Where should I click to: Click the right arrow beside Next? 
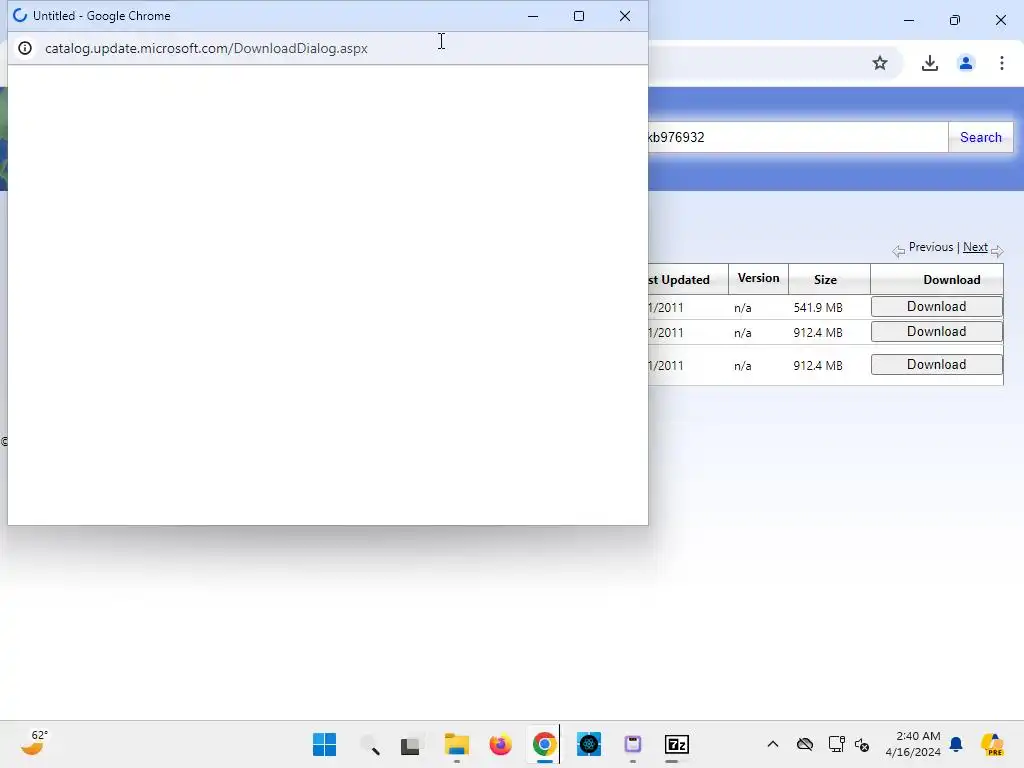pyautogui.click(x=997, y=251)
